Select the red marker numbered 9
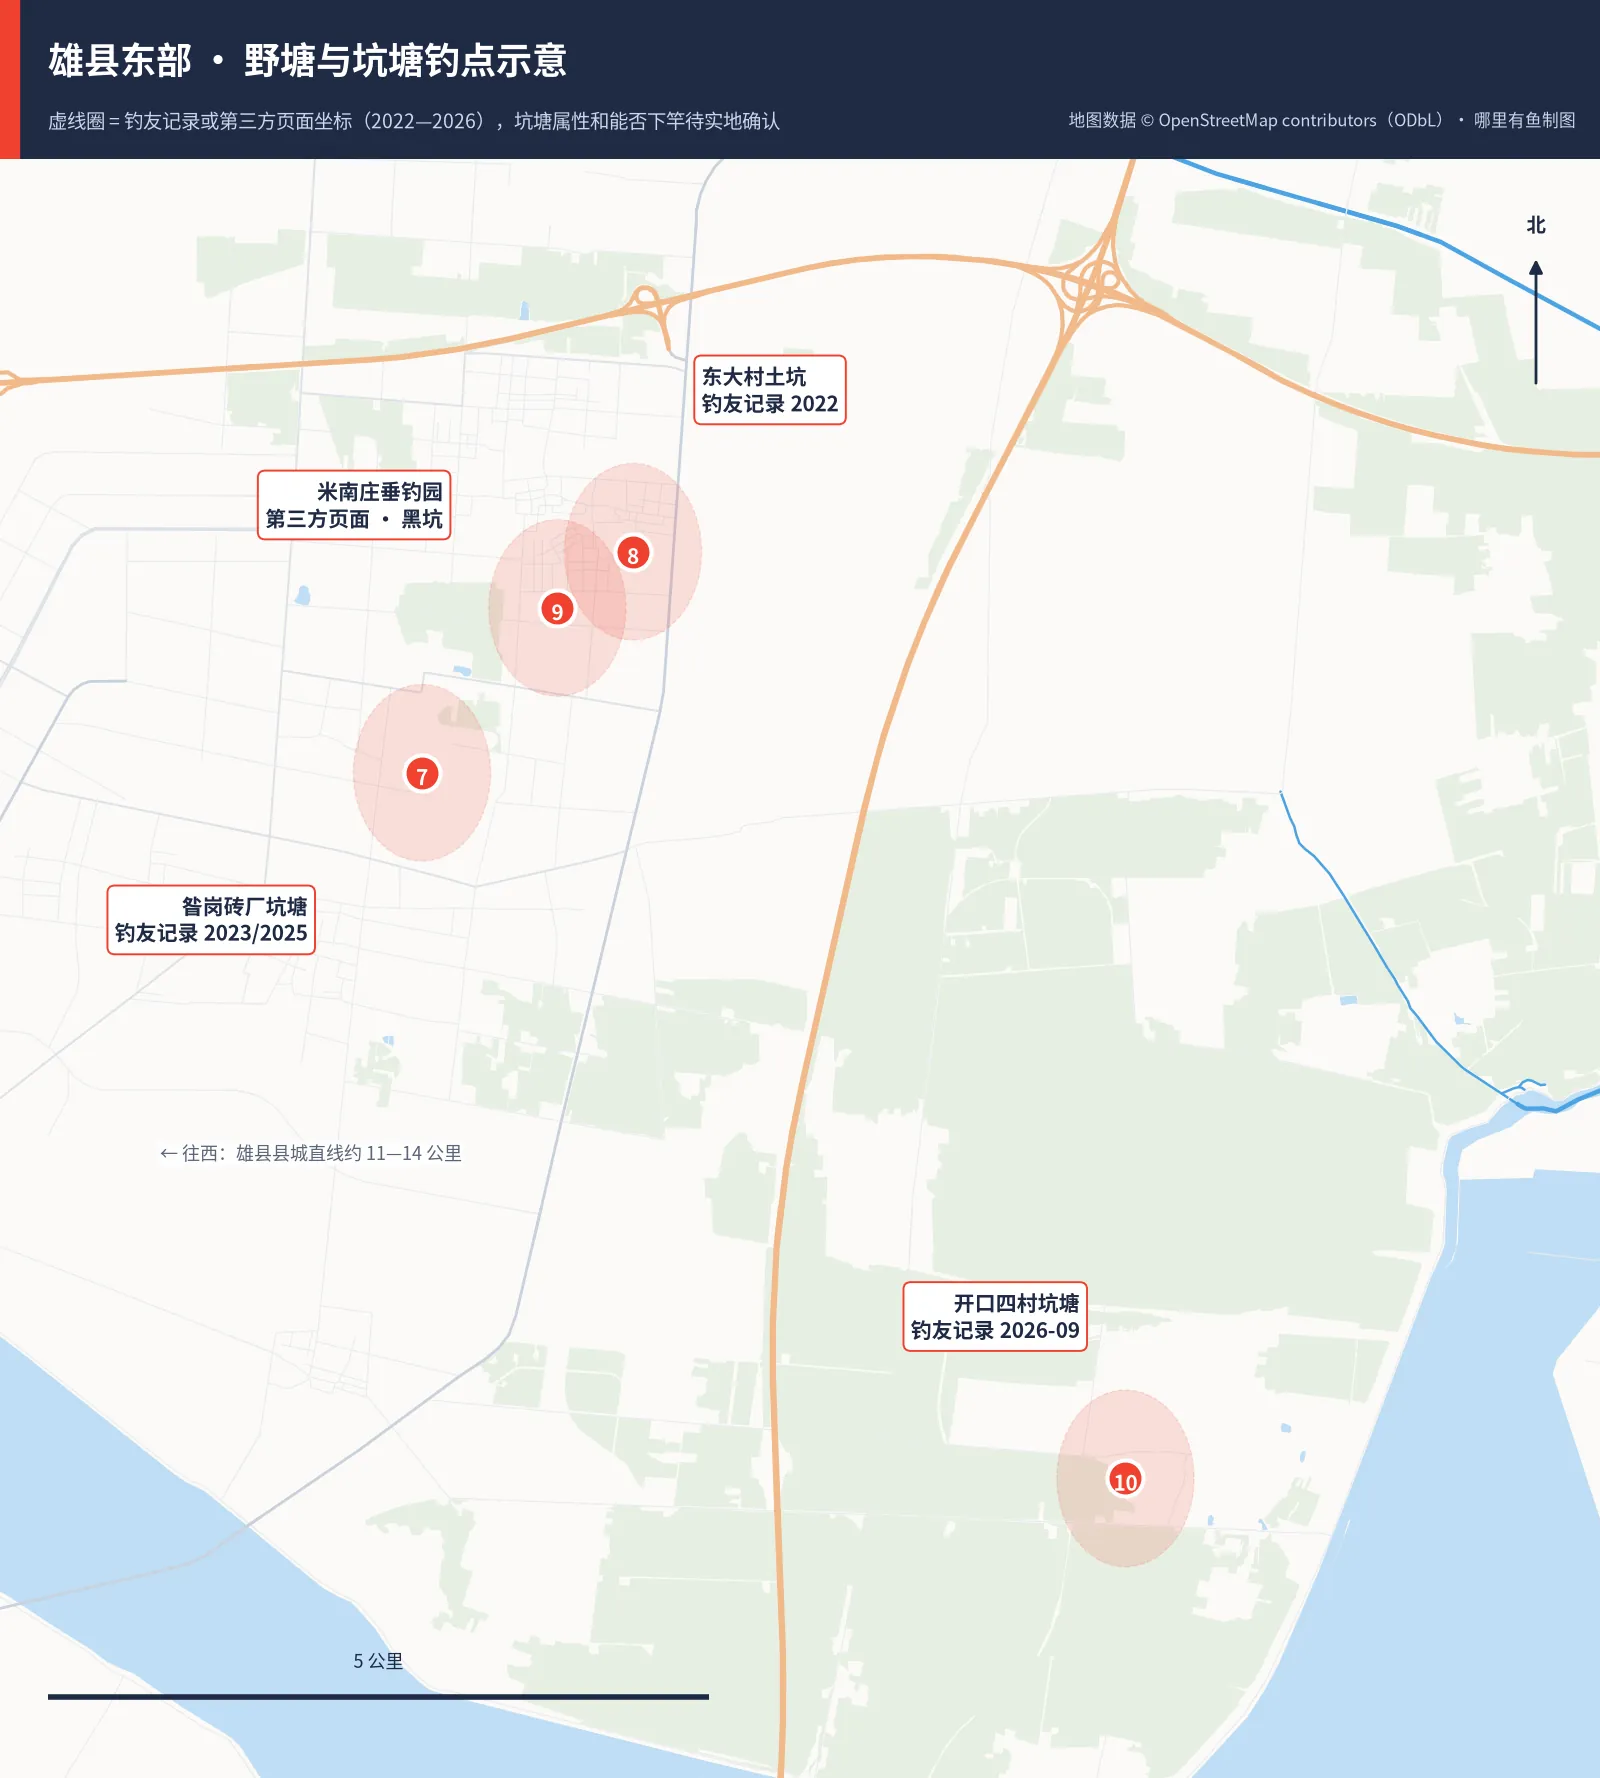This screenshot has height=1778, width=1600. point(557,609)
